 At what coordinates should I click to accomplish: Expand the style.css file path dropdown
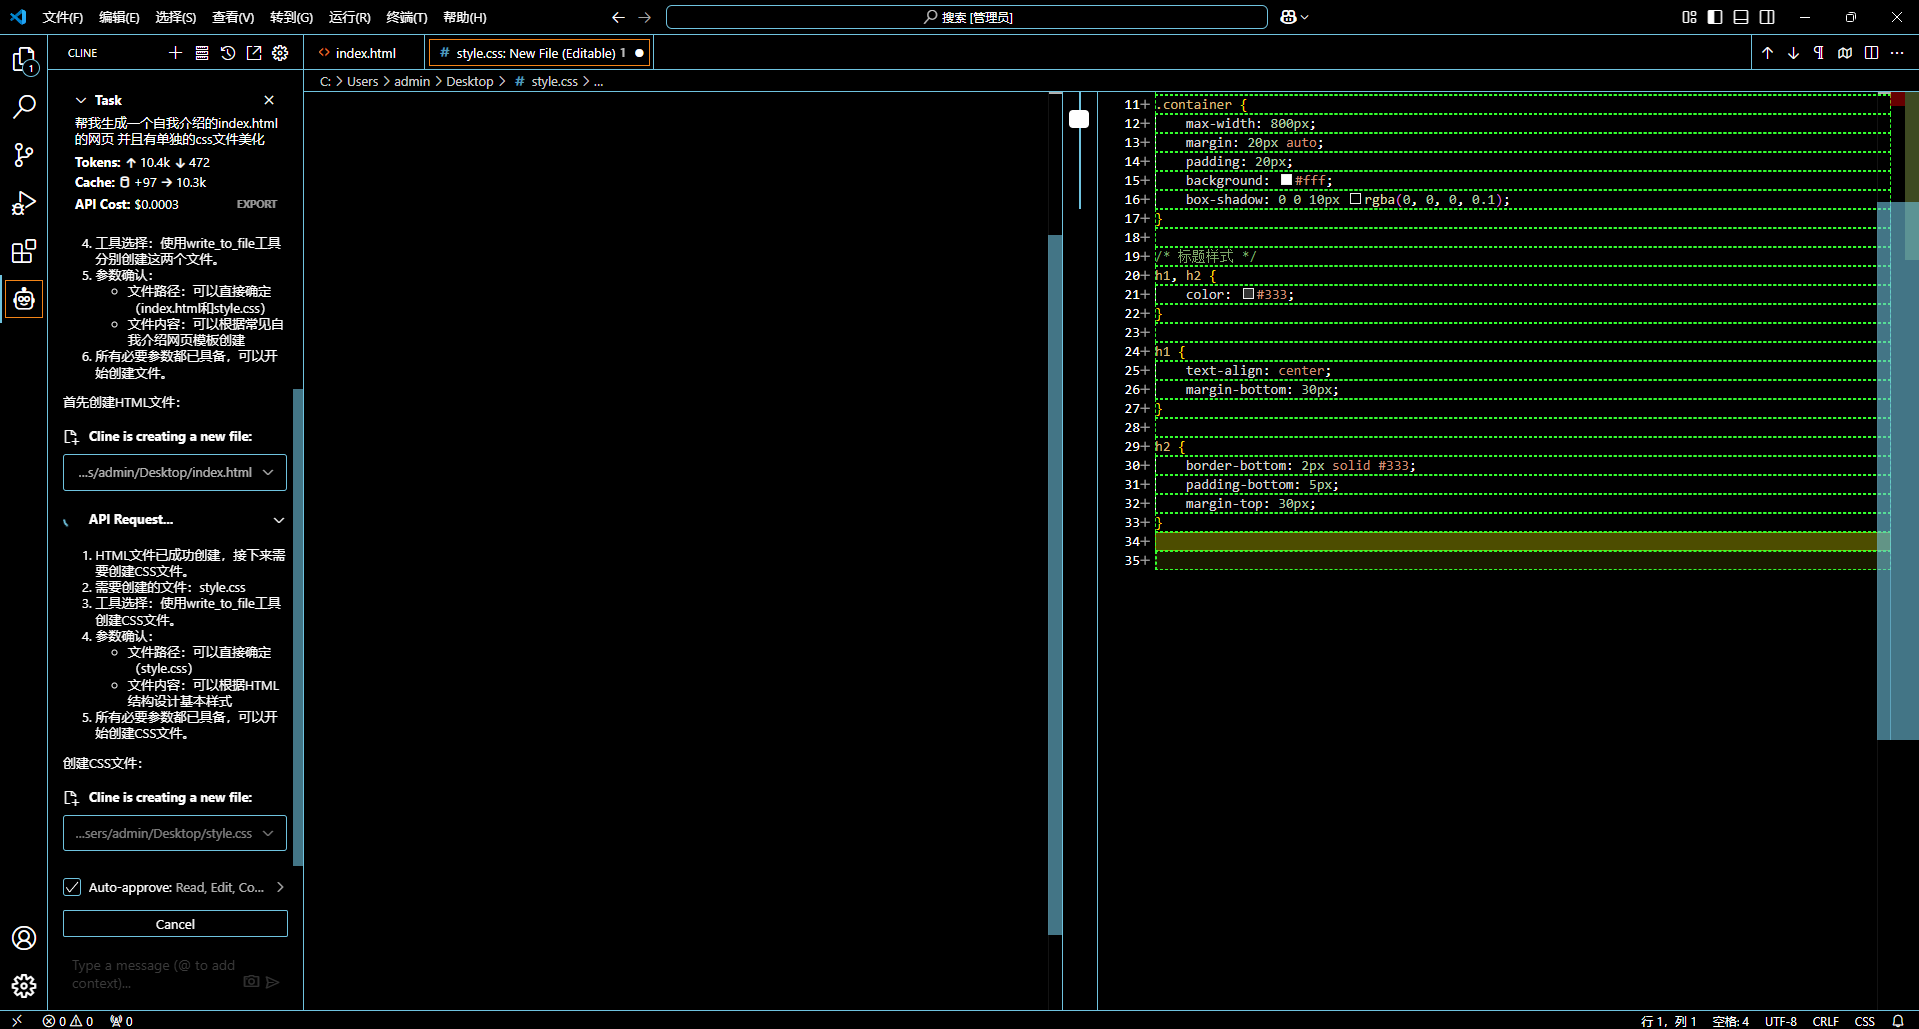tap(268, 834)
